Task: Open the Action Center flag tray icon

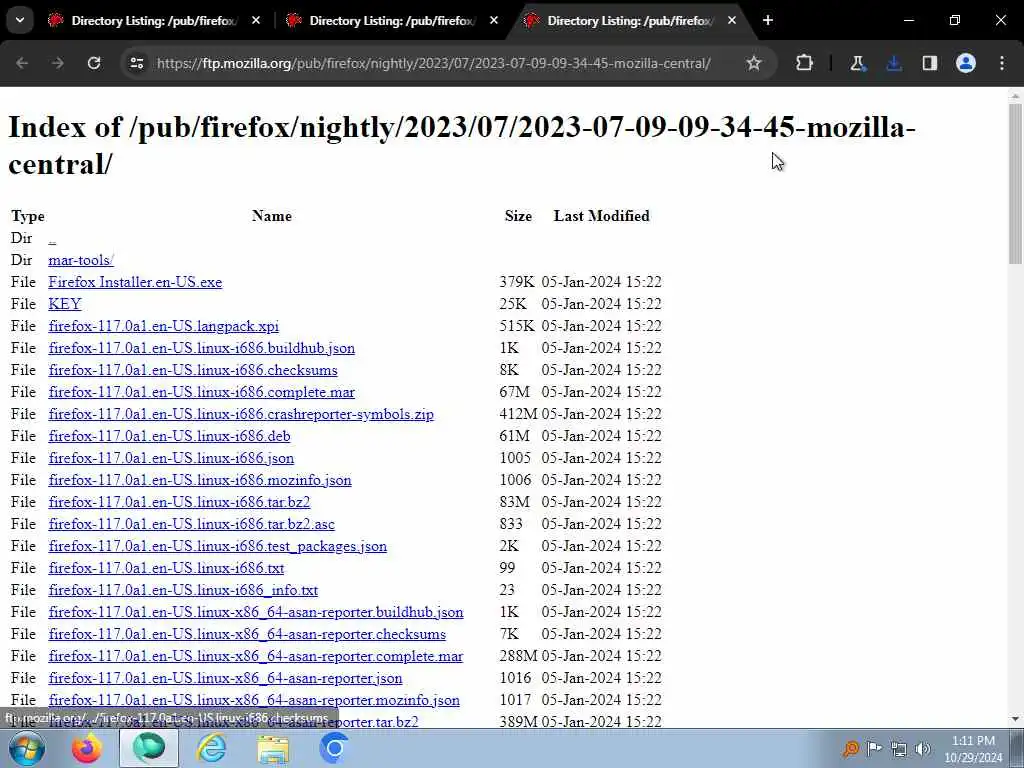Action: 874,749
